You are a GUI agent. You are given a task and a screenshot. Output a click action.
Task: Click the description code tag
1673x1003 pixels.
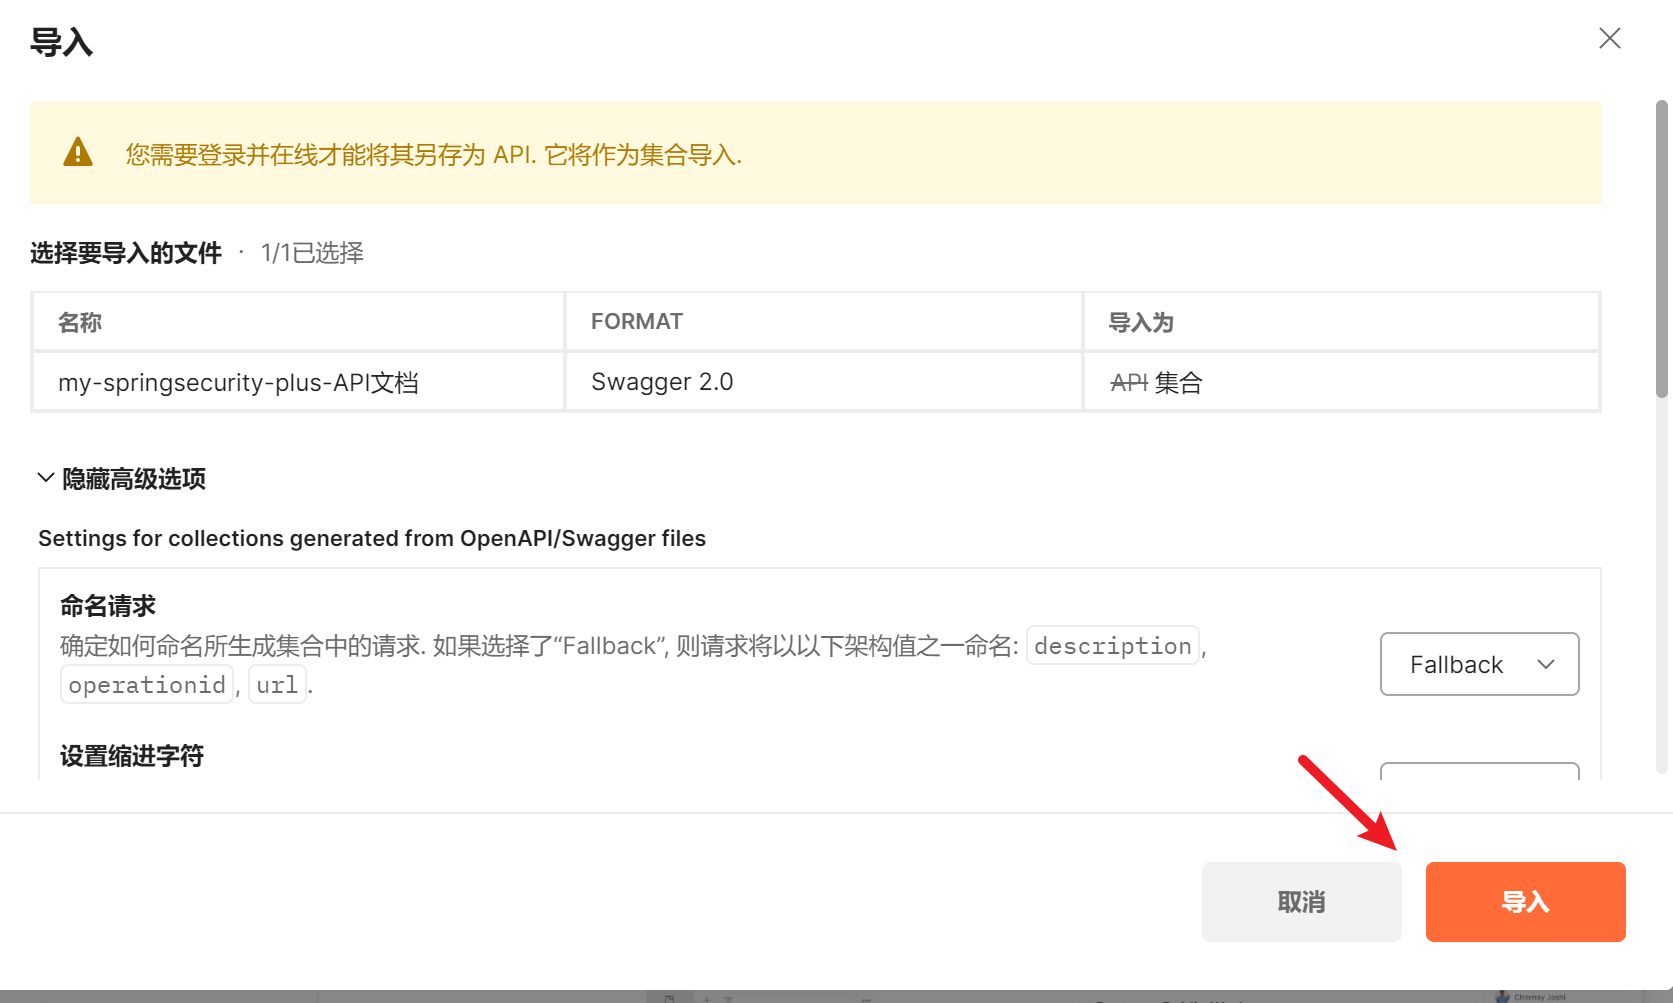(1112, 646)
